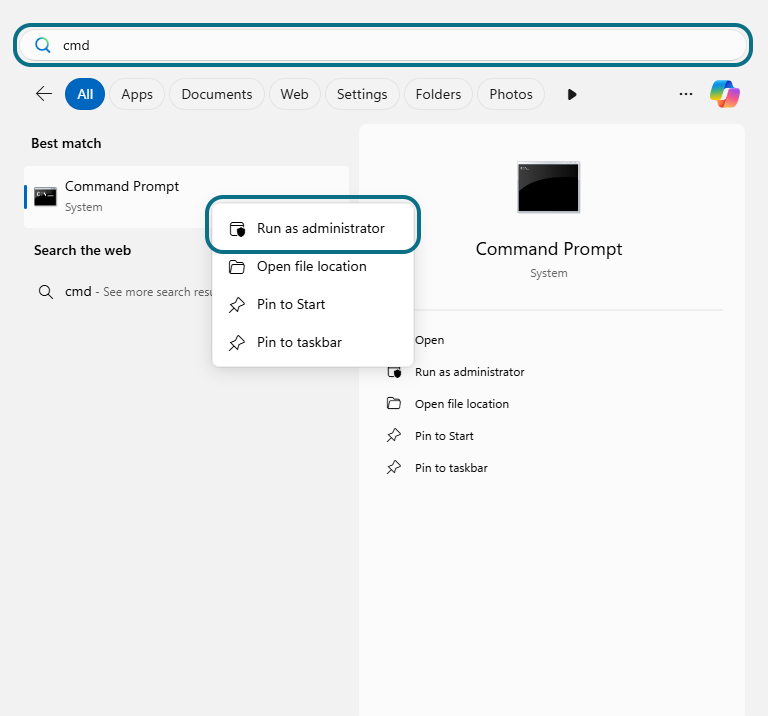This screenshot has width=768, height=716.
Task: Switch to the Photos filter tab
Action: (511, 94)
